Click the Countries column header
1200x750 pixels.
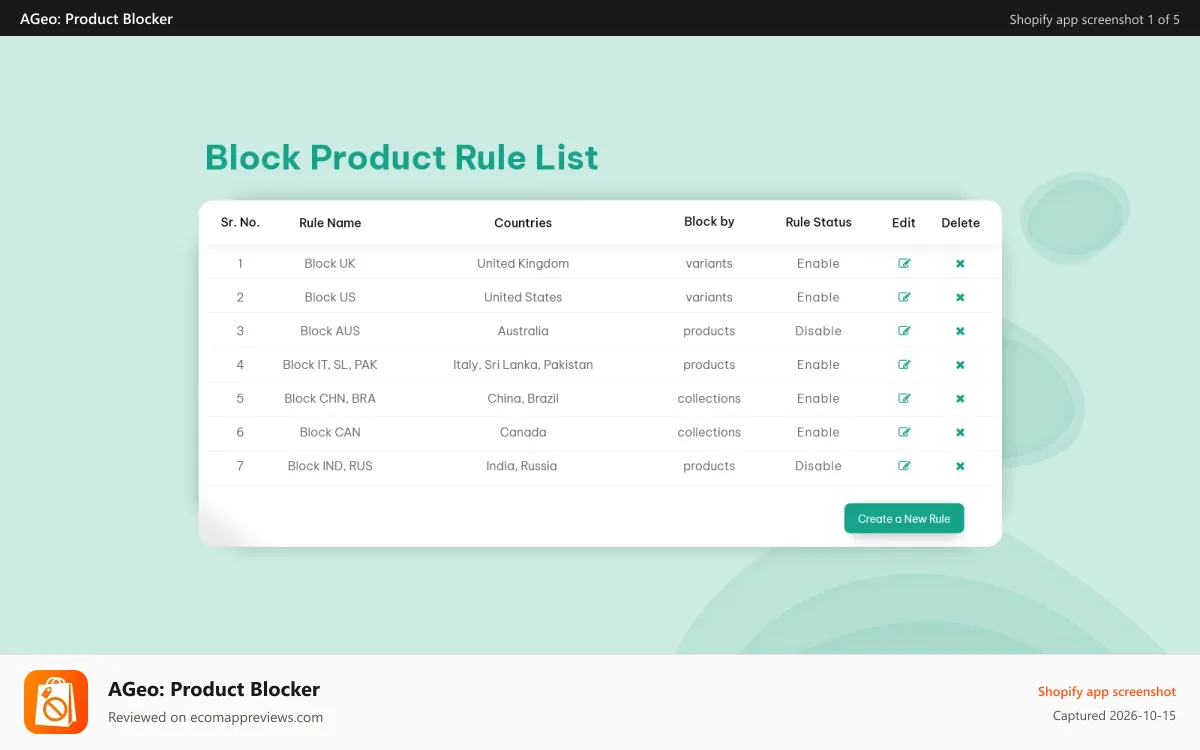(x=523, y=223)
